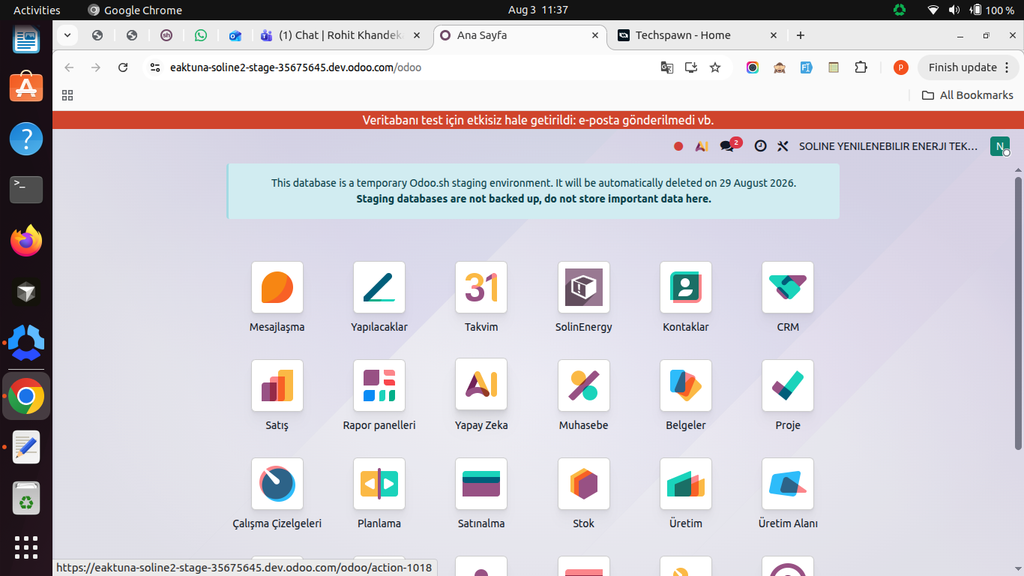Screen dimensions: 1024x576
Task: Open the All Bookmarks folder
Action: (968, 95)
